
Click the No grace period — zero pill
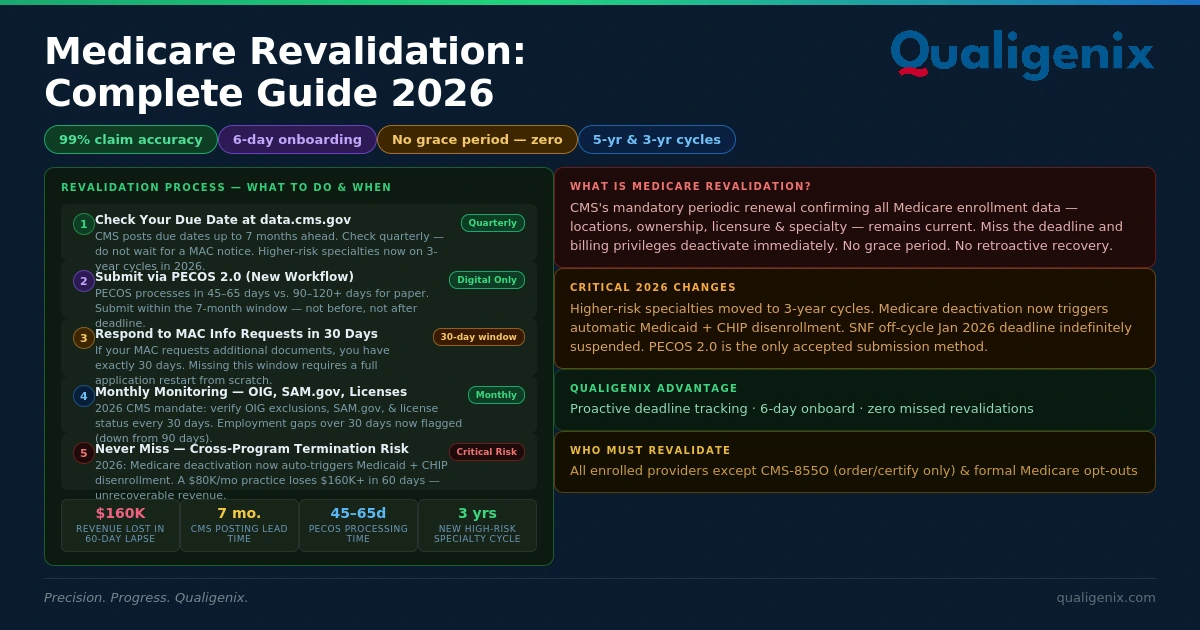point(477,140)
